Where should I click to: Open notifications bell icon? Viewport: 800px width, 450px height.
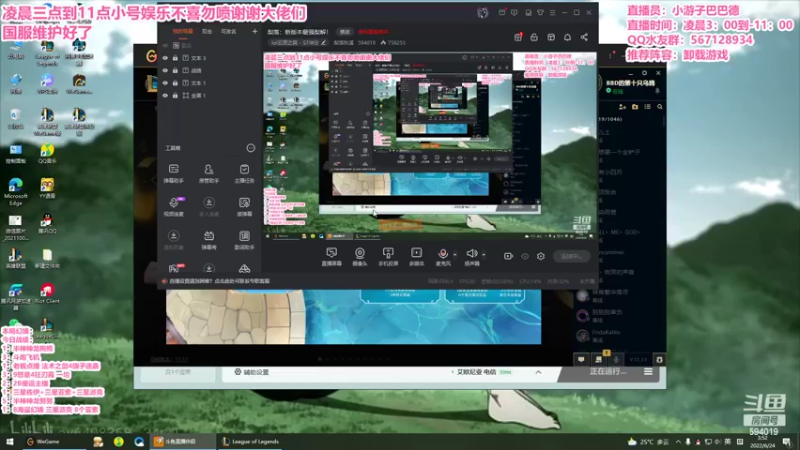coord(567,37)
